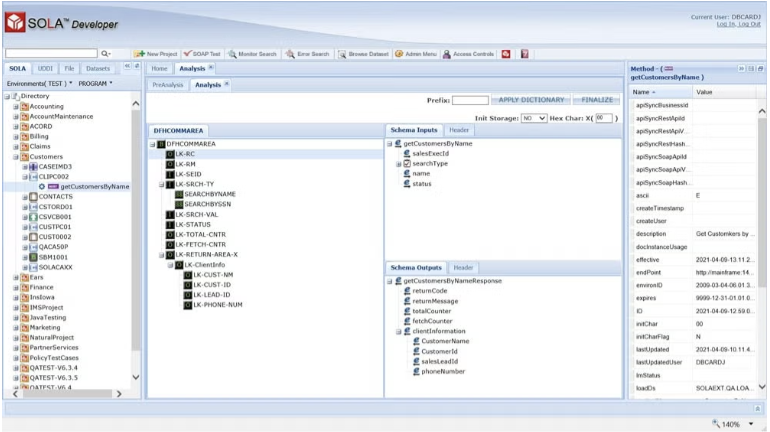
Task: Click the SBM1001 program icon
Action: point(33,257)
